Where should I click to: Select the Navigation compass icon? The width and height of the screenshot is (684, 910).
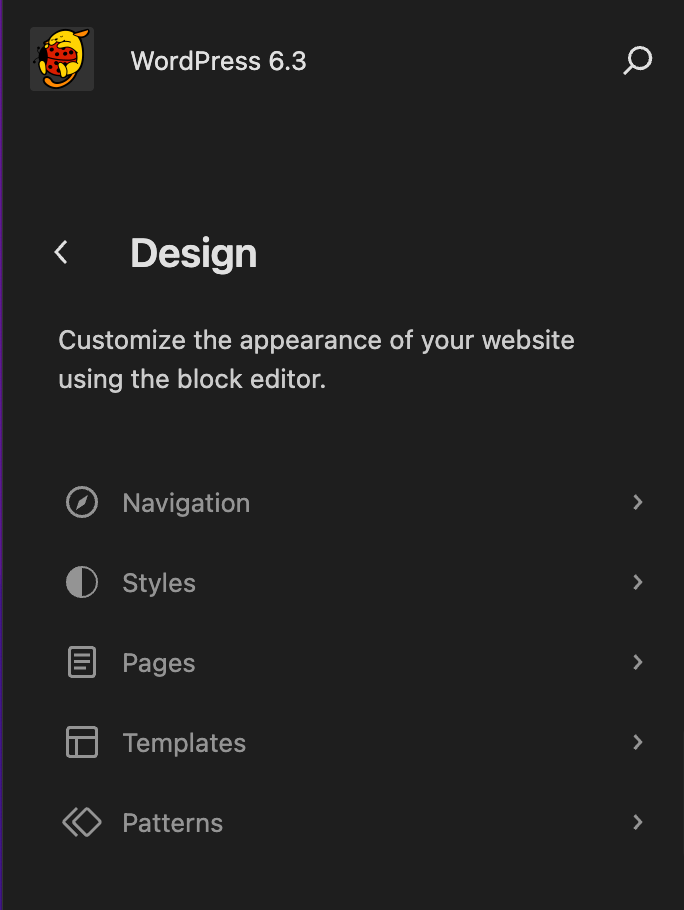(82, 502)
